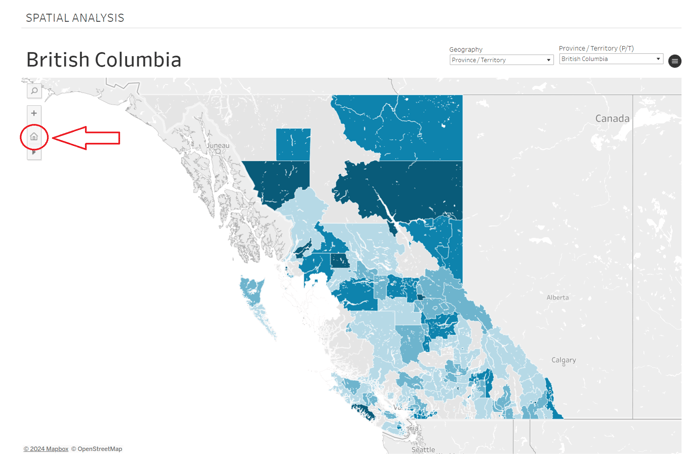Click the Canada label on the map

[612, 118]
